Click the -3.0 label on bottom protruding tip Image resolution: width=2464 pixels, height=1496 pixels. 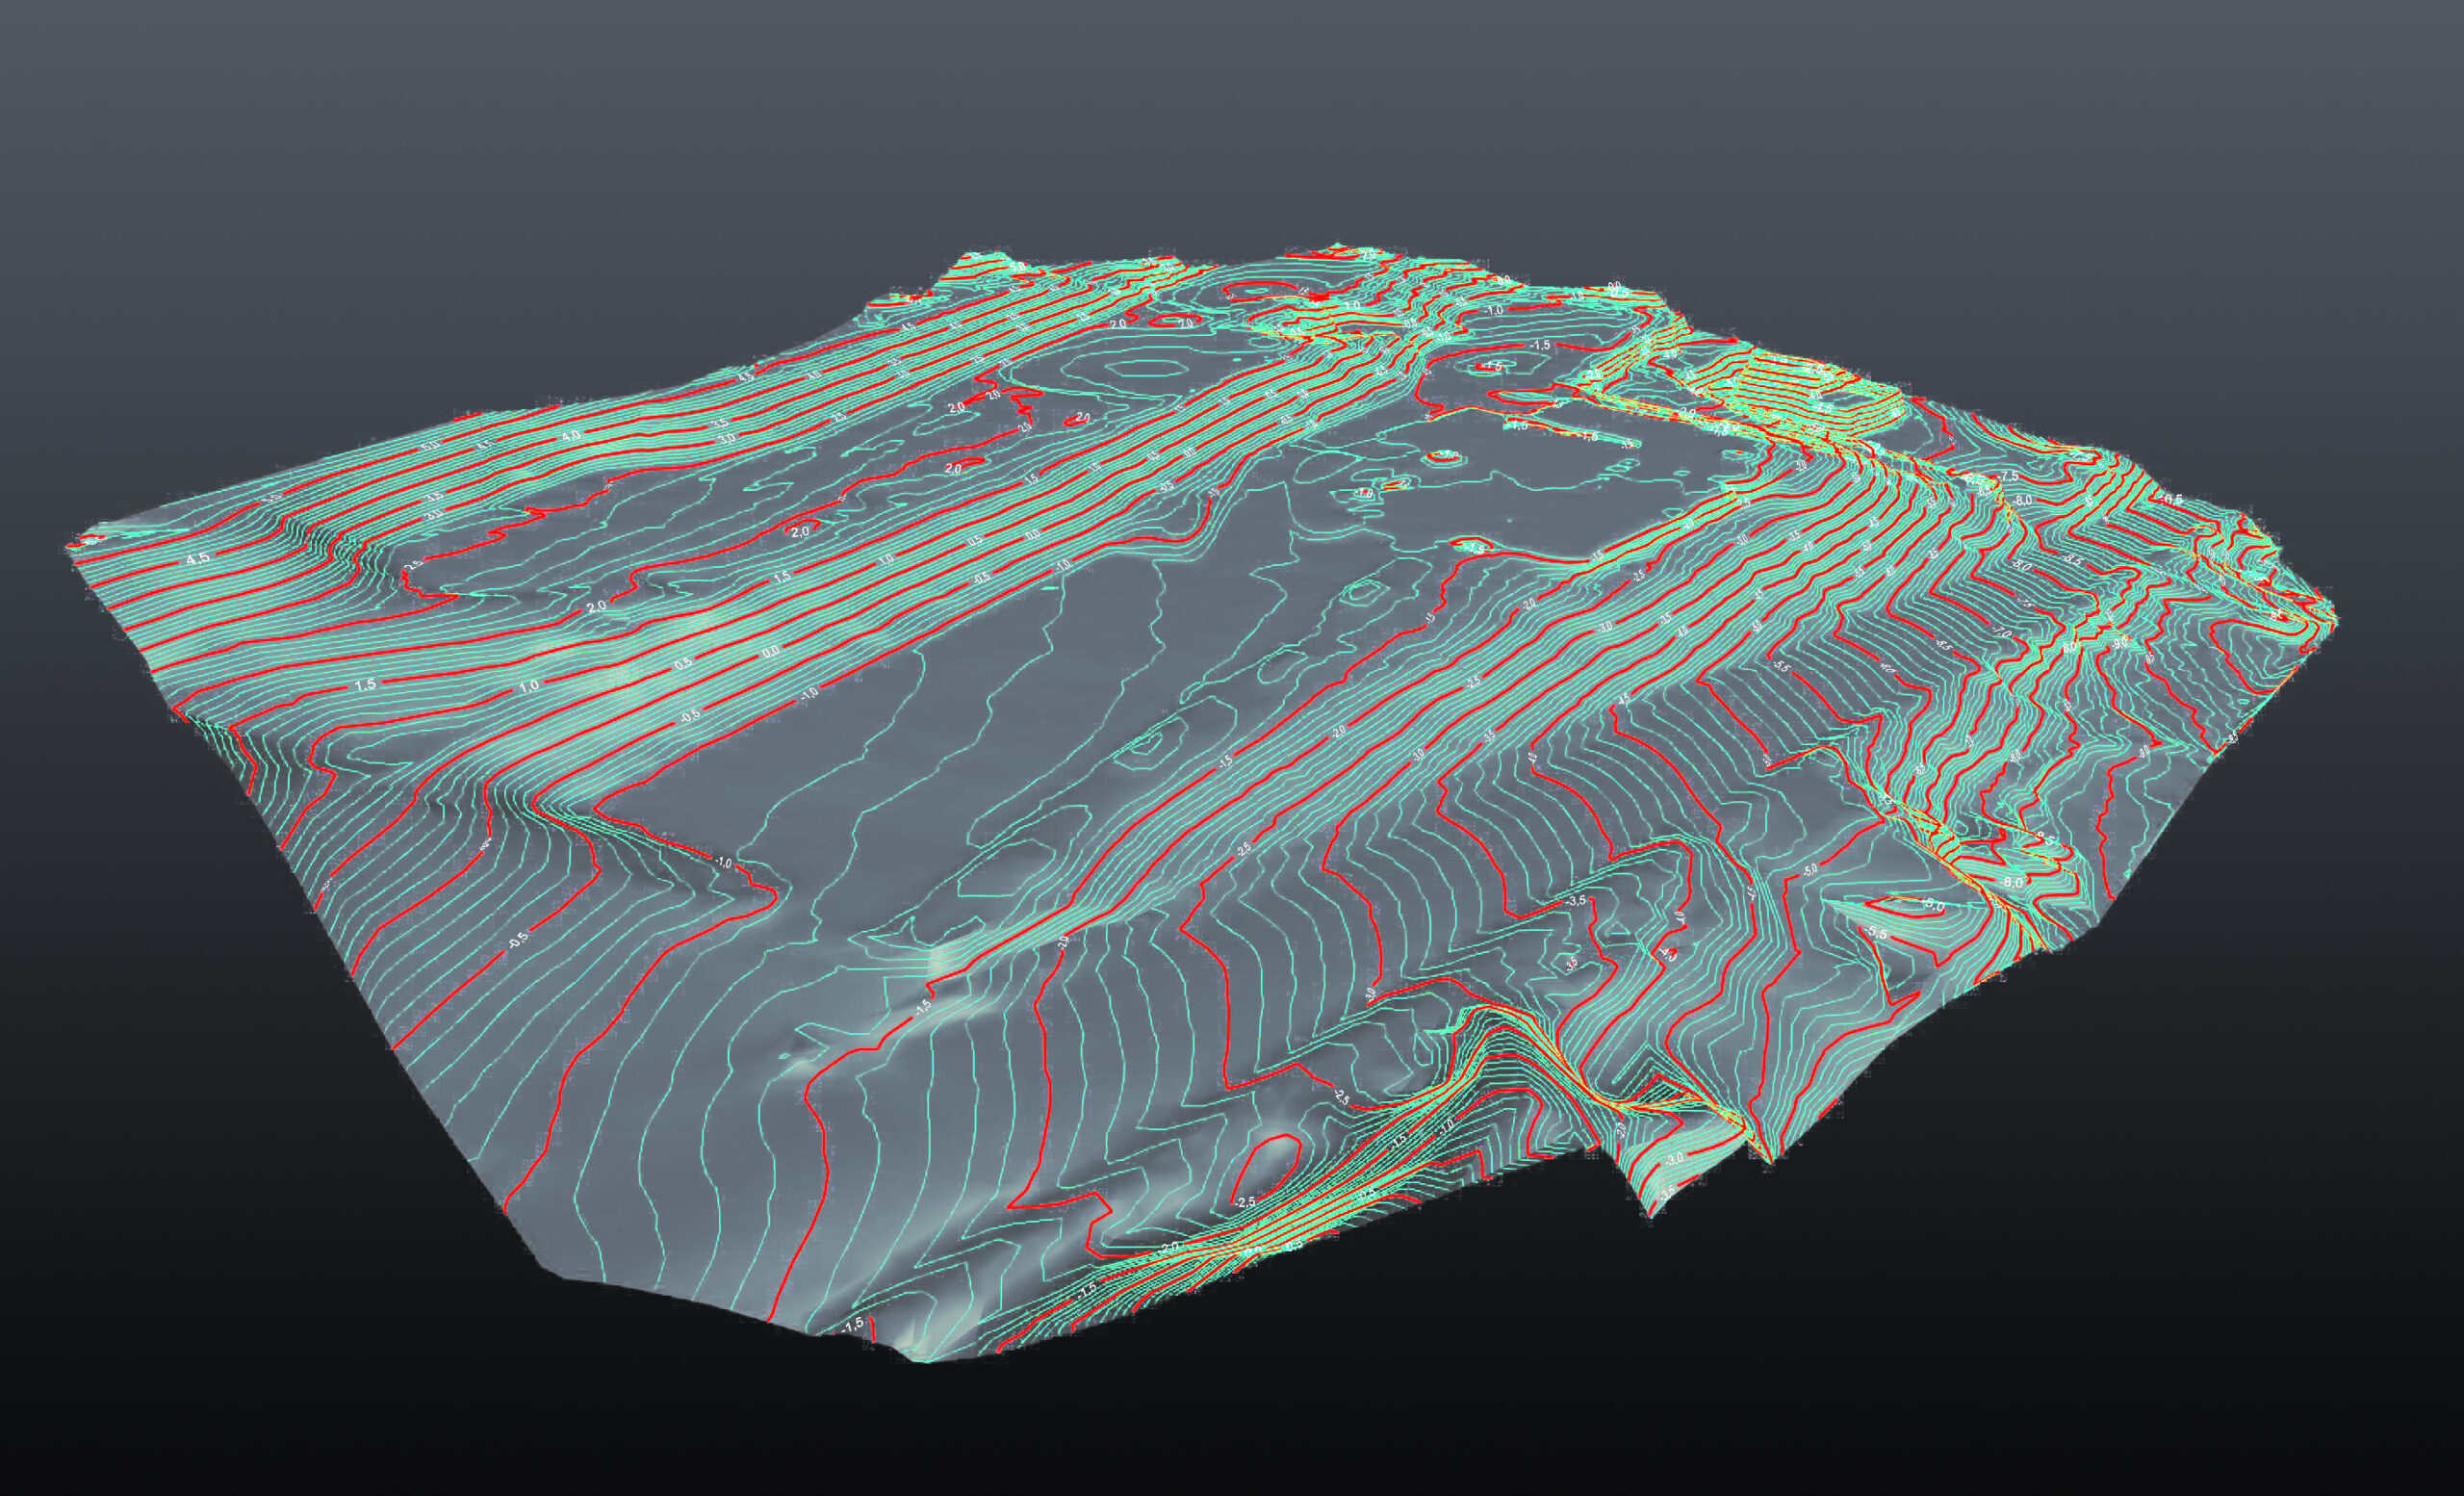click(x=1675, y=1158)
